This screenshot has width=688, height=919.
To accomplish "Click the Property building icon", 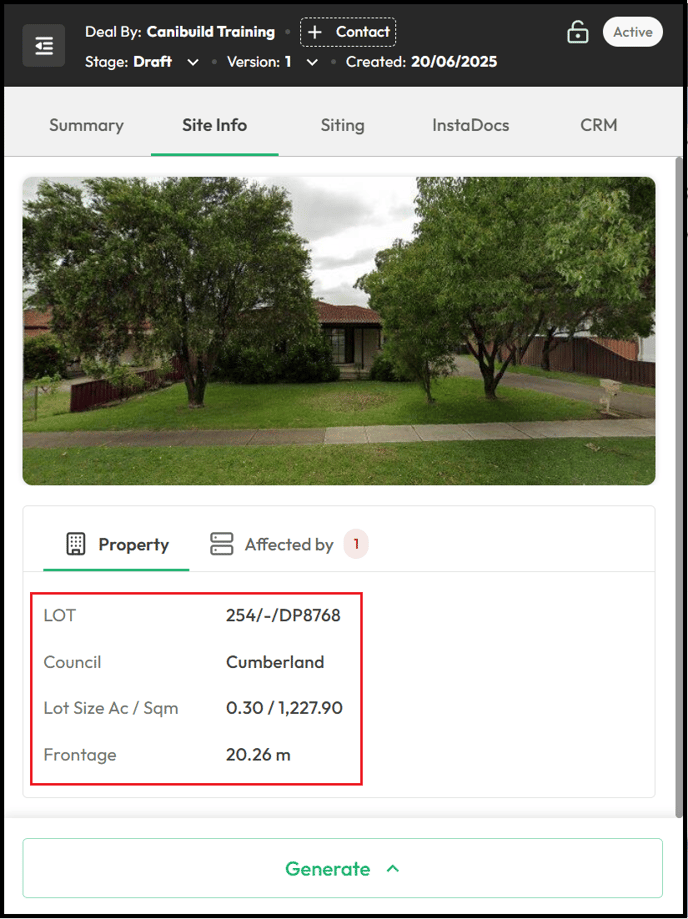I will [x=76, y=544].
